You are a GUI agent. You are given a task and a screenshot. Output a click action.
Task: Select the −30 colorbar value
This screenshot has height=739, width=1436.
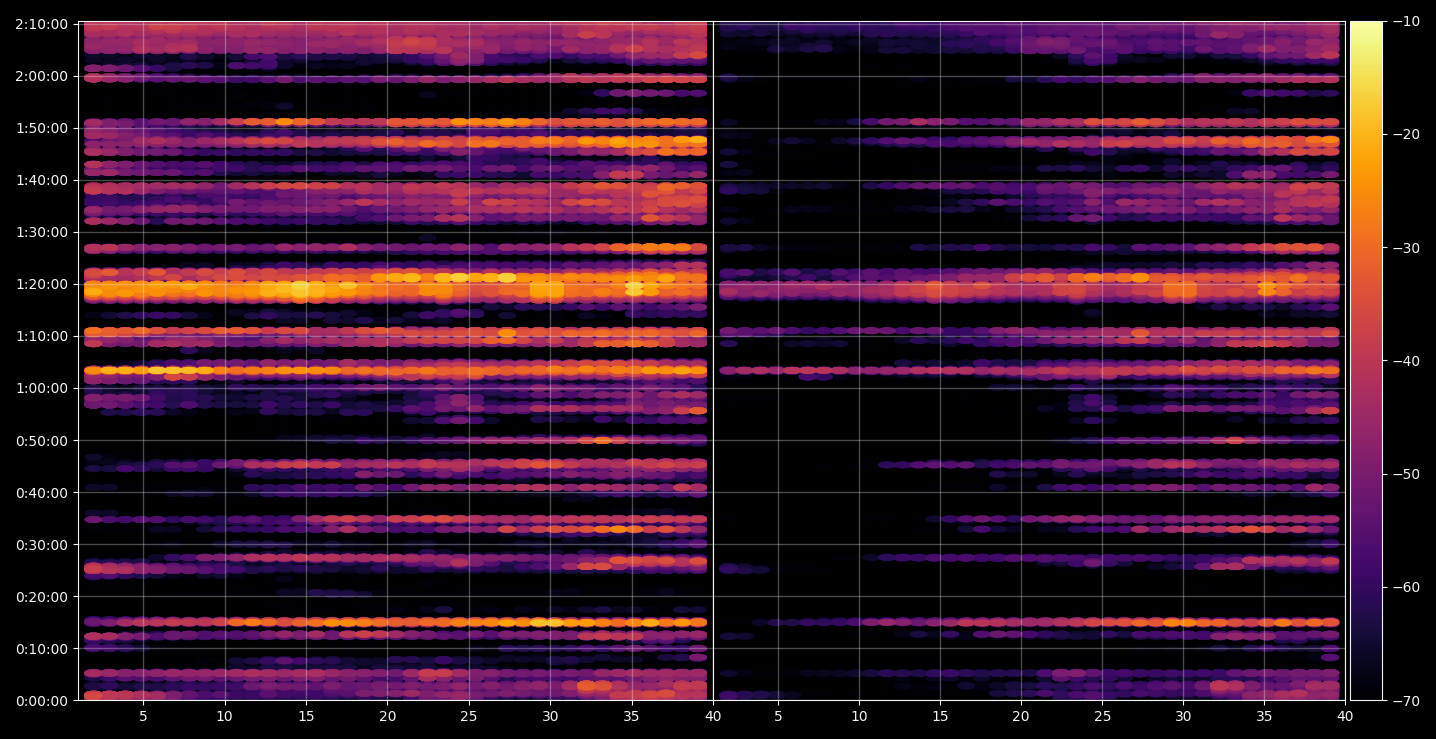pos(1406,248)
